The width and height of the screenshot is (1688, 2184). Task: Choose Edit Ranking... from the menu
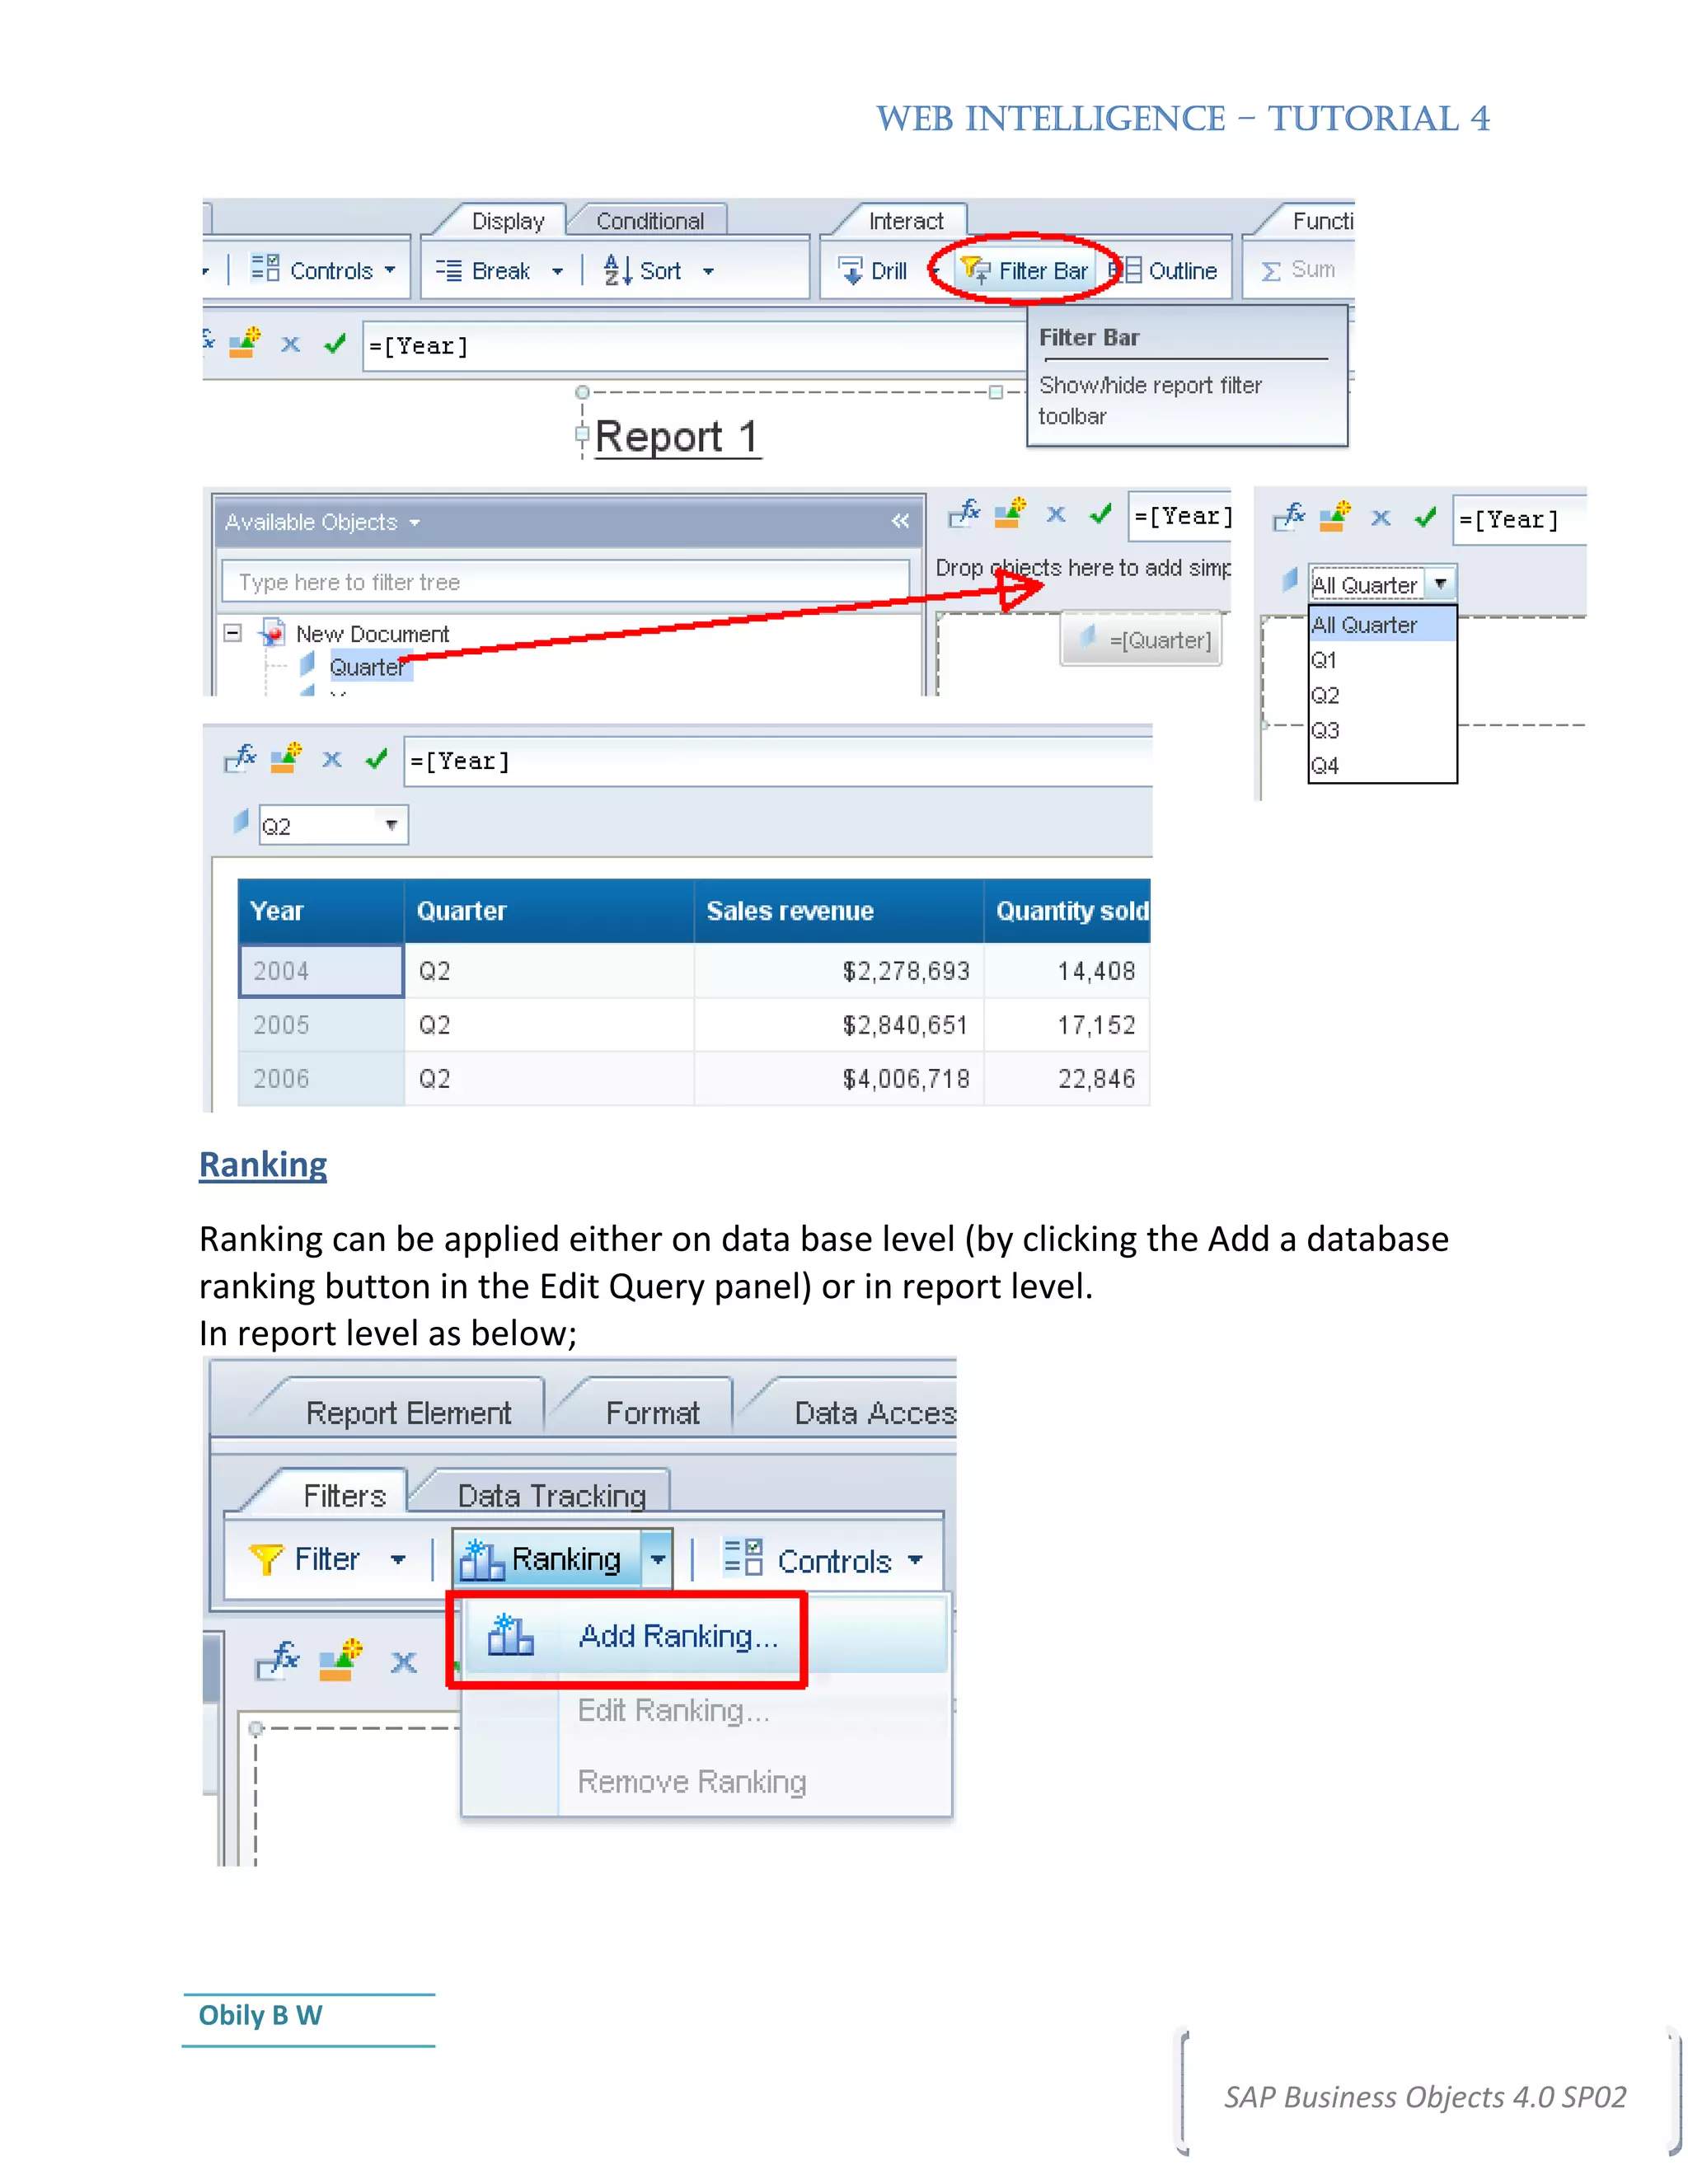pyautogui.click(x=673, y=1711)
